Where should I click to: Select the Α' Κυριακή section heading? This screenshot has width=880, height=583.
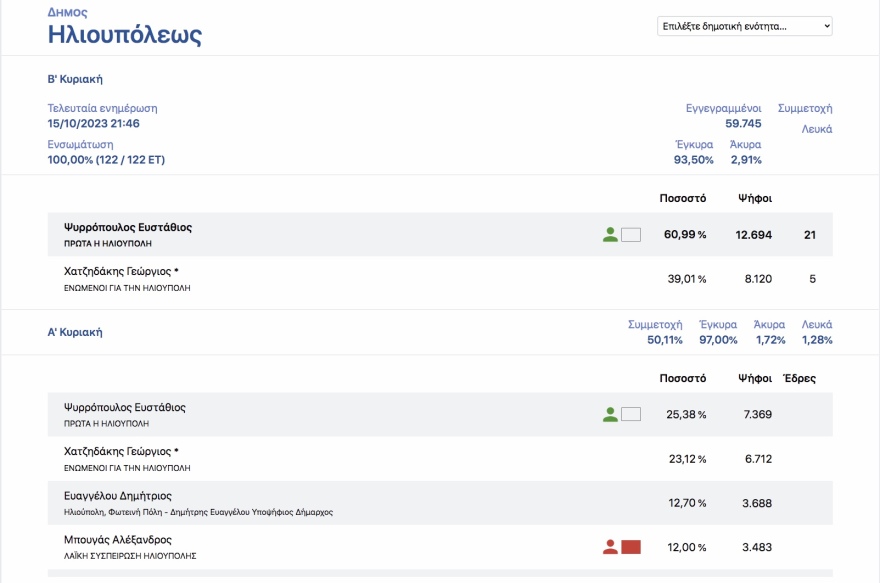point(75,332)
